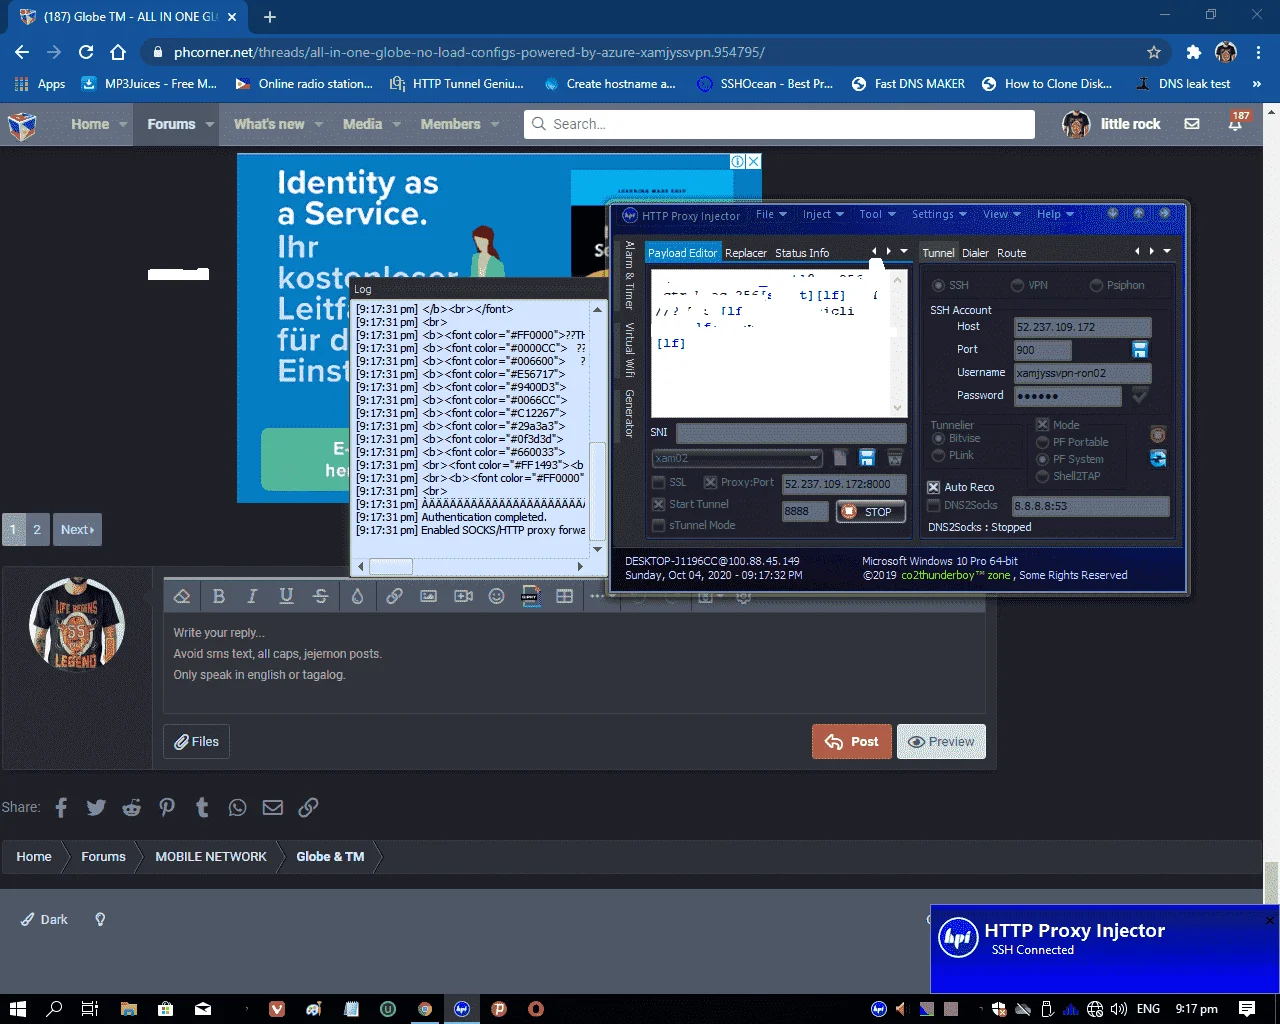Click the forum Search field
Image resolution: width=1280 pixels, height=1024 pixels.
(x=779, y=124)
